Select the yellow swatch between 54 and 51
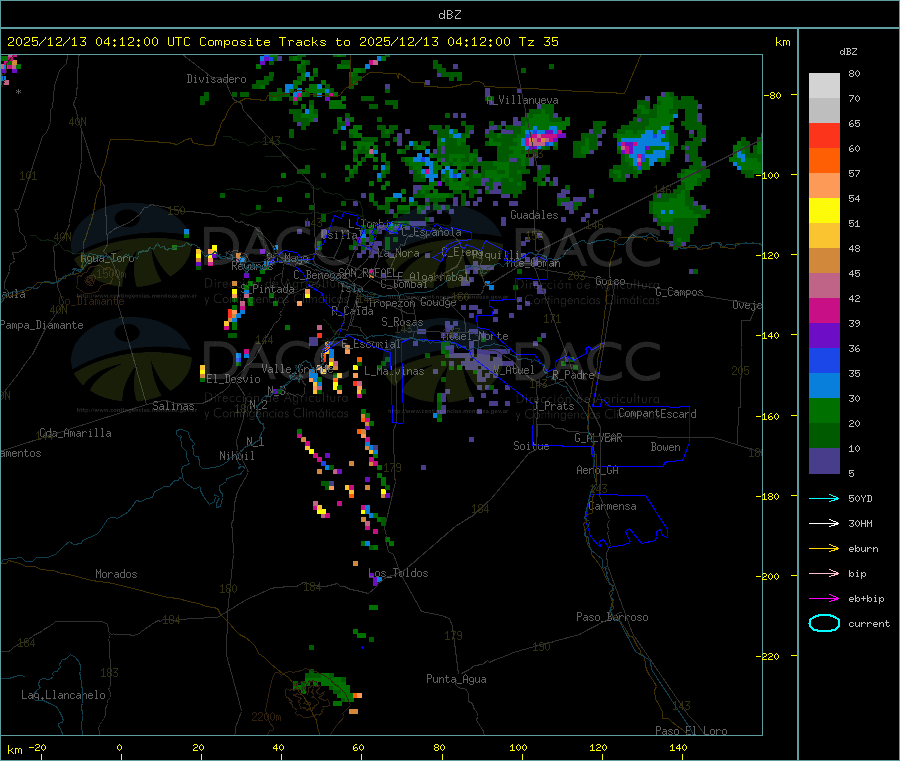This screenshot has width=900, height=761. click(x=824, y=211)
